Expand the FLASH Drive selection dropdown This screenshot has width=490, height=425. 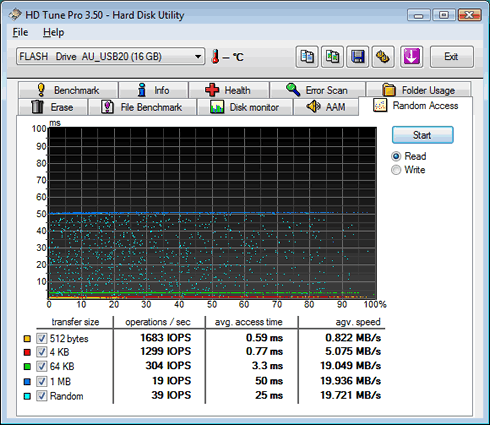198,56
